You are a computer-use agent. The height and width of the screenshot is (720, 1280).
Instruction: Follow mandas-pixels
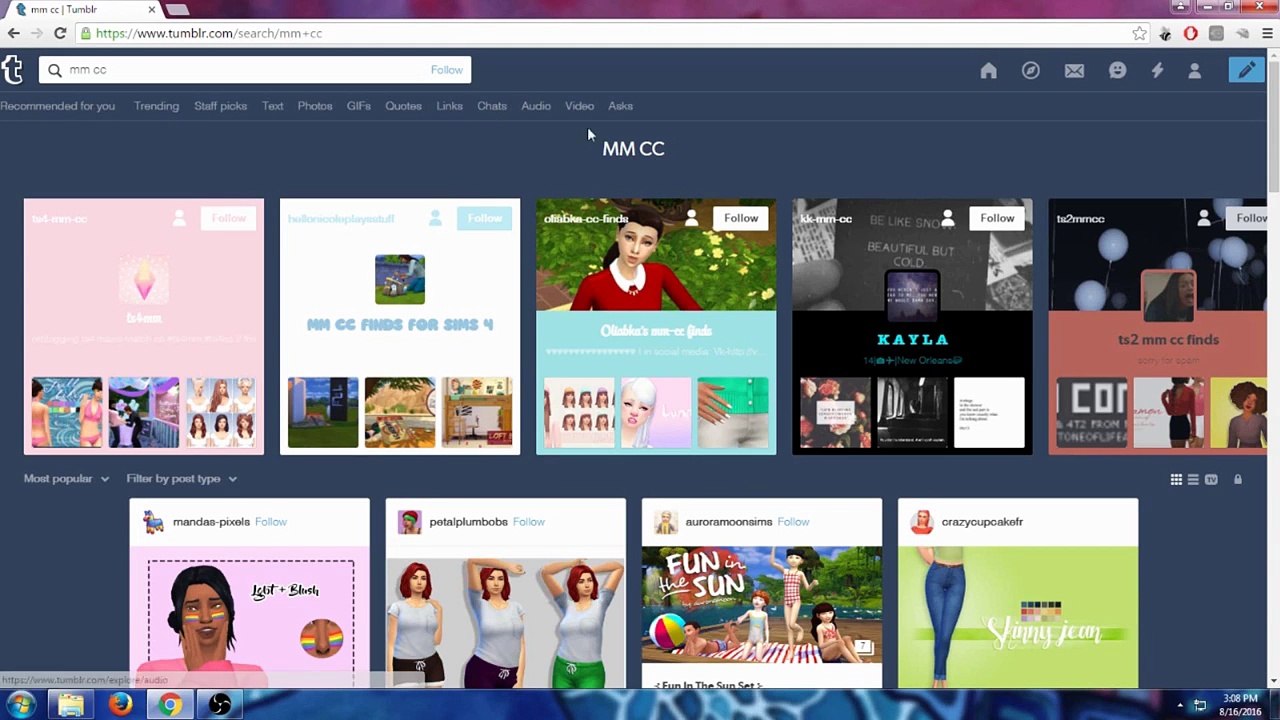270,522
